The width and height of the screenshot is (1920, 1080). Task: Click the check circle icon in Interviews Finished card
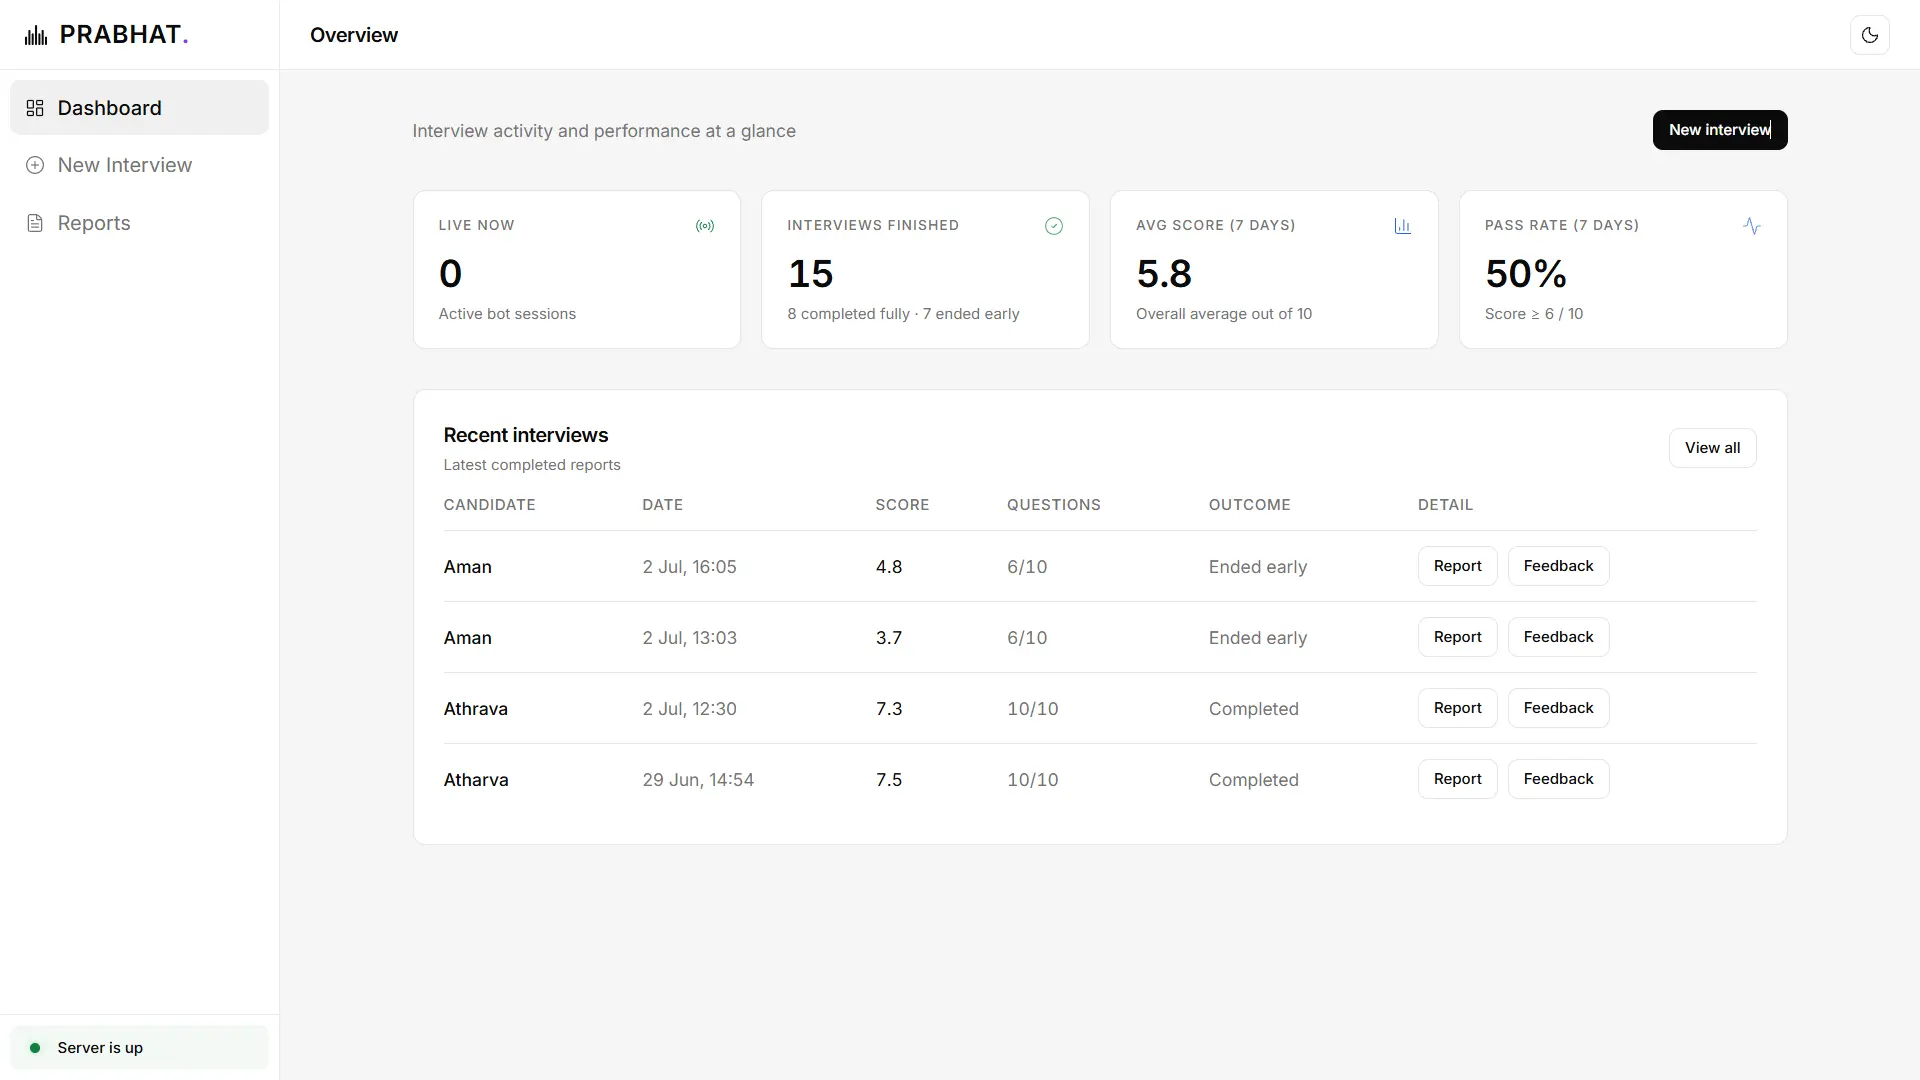1054,226
